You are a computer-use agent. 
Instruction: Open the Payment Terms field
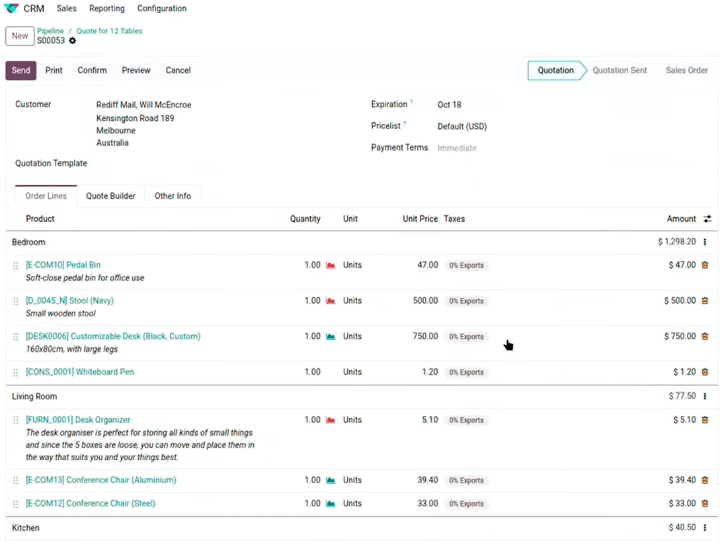point(457,148)
